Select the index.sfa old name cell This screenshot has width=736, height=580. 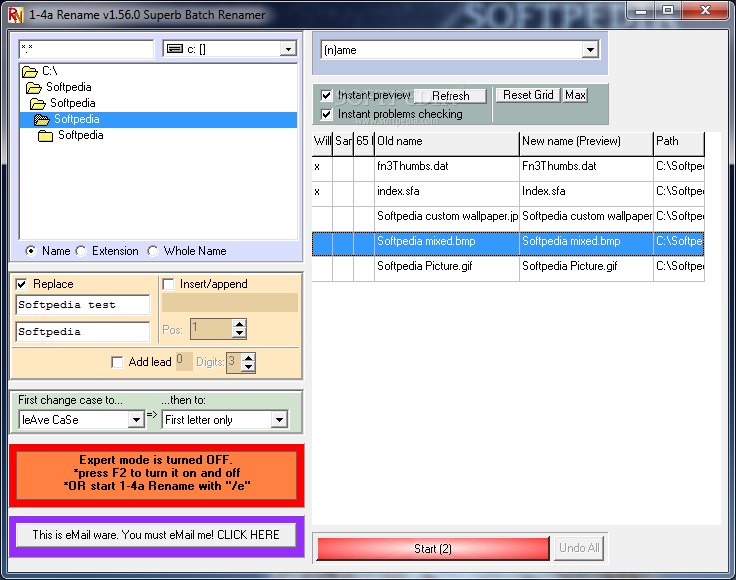coord(446,194)
